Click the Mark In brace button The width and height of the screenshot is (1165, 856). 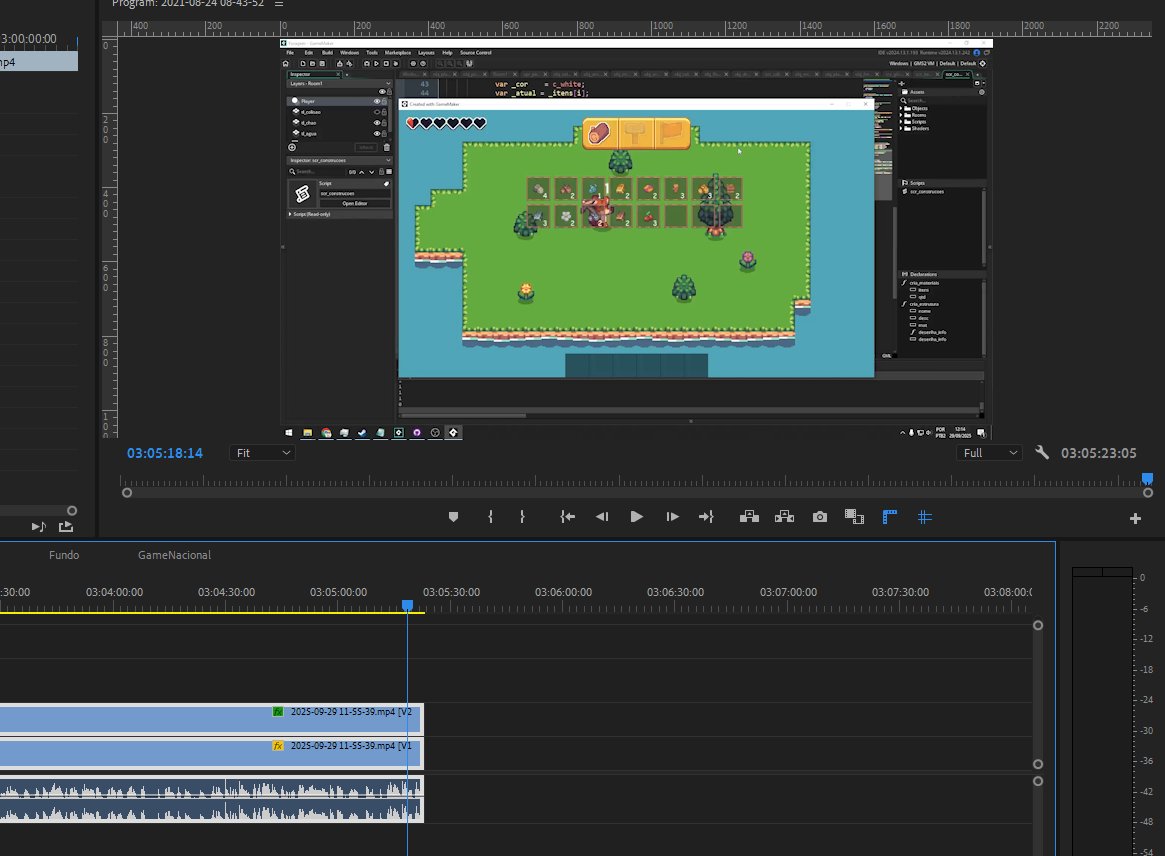pos(490,516)
